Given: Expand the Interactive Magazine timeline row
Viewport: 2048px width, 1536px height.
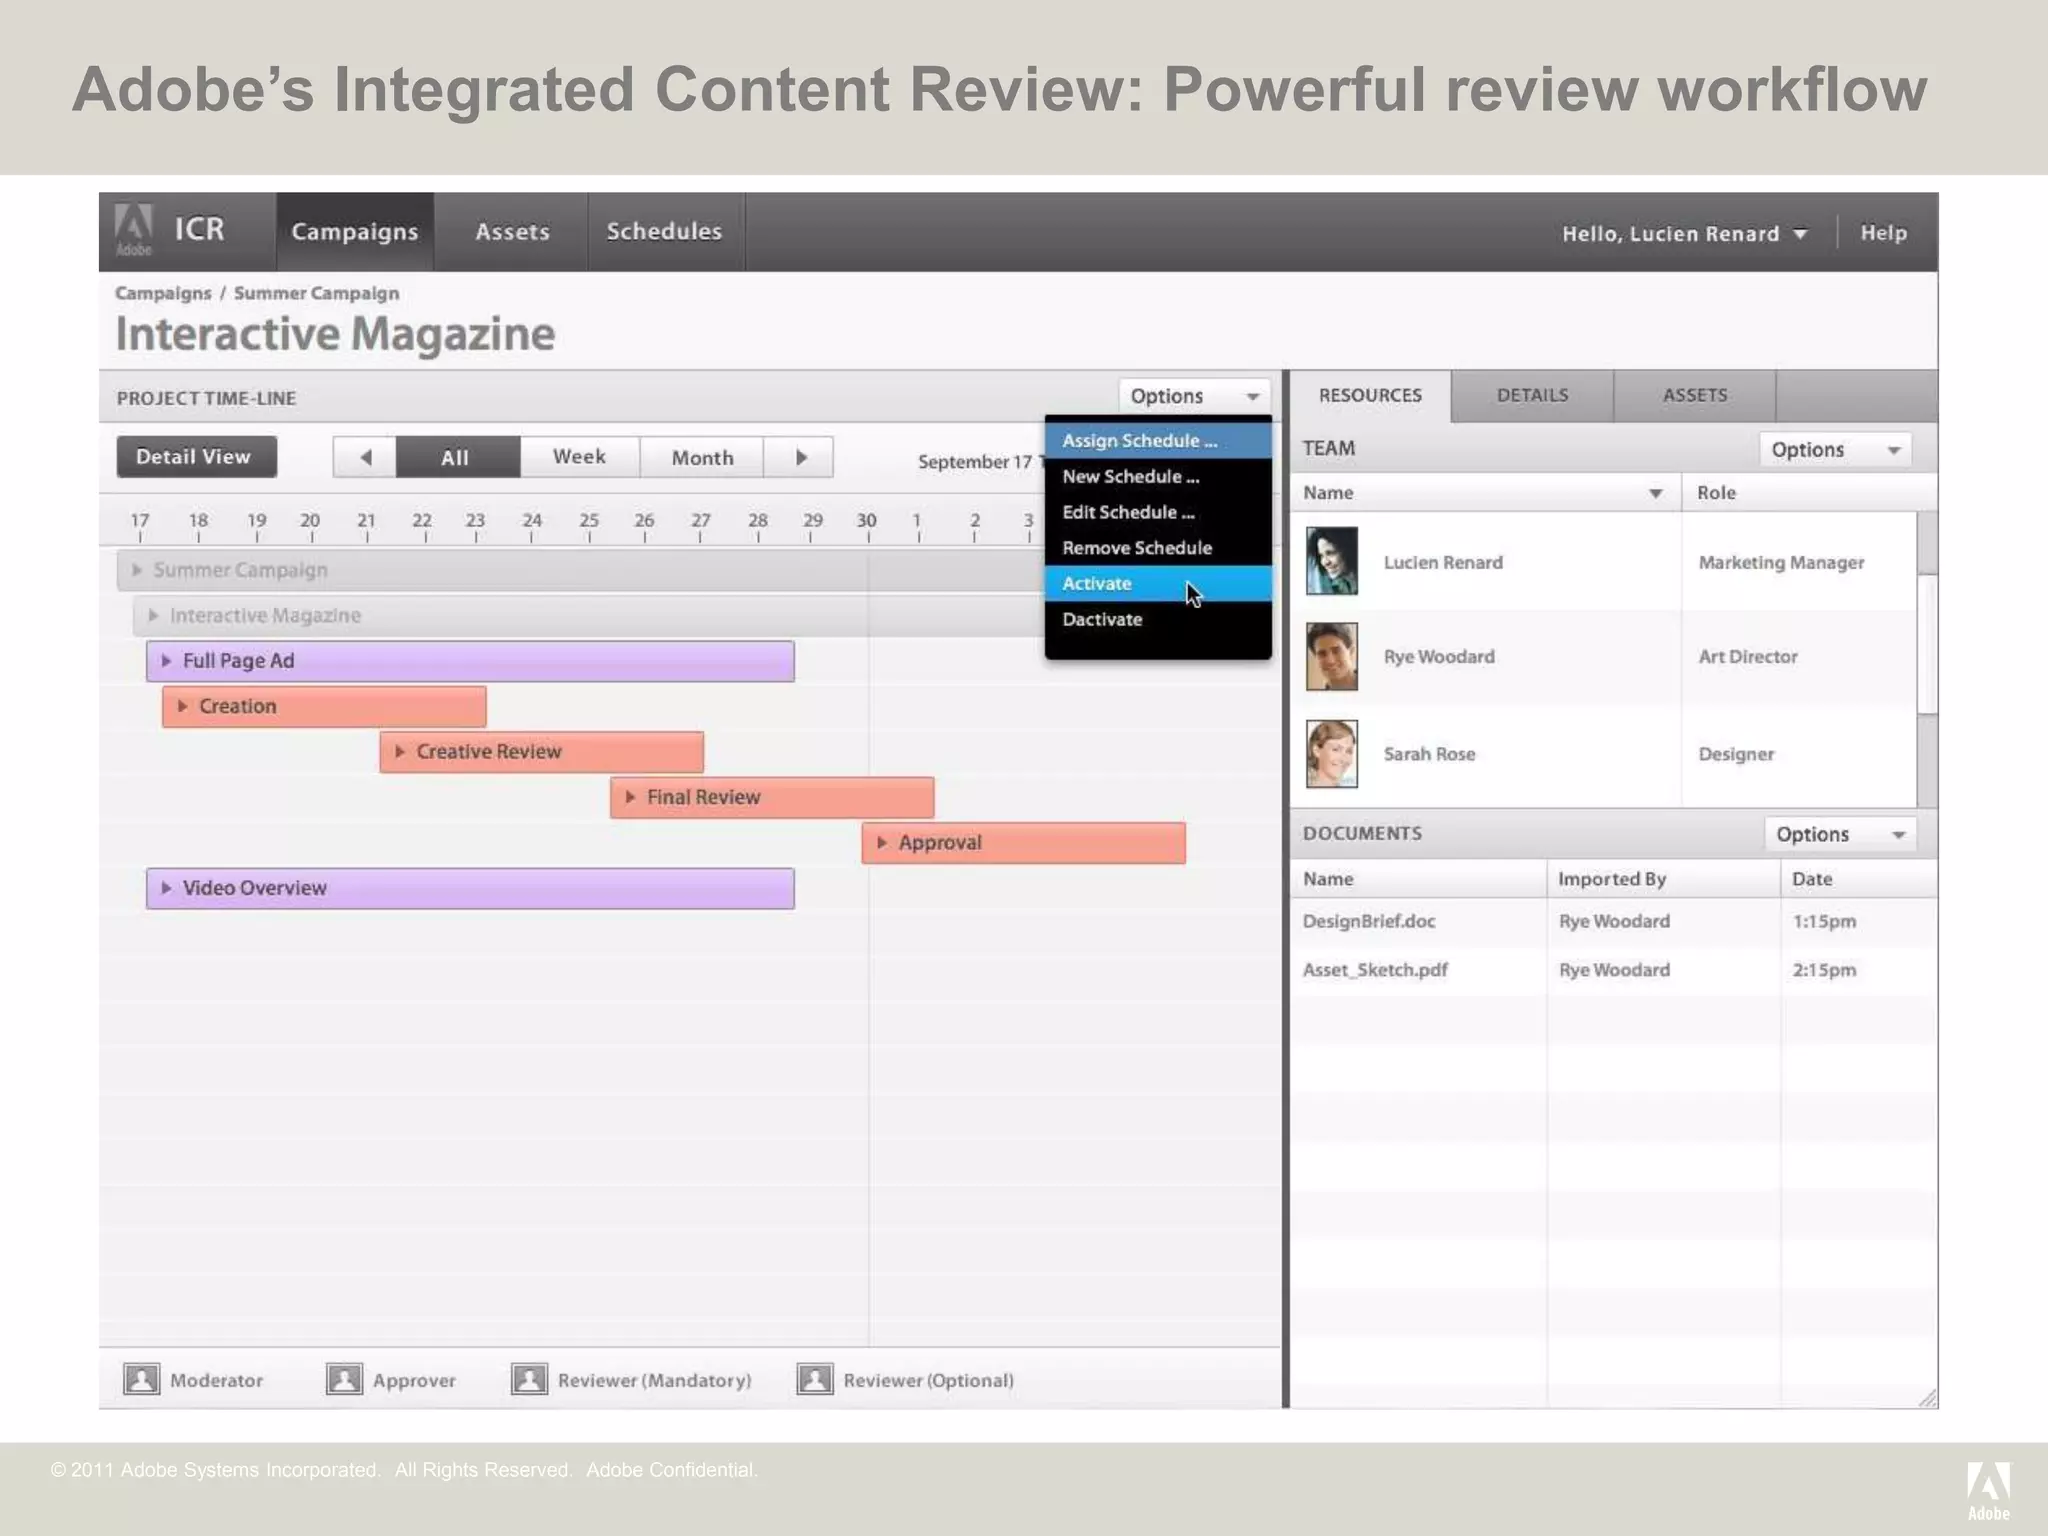Looking at the screenshot, I should click(153, 615).
